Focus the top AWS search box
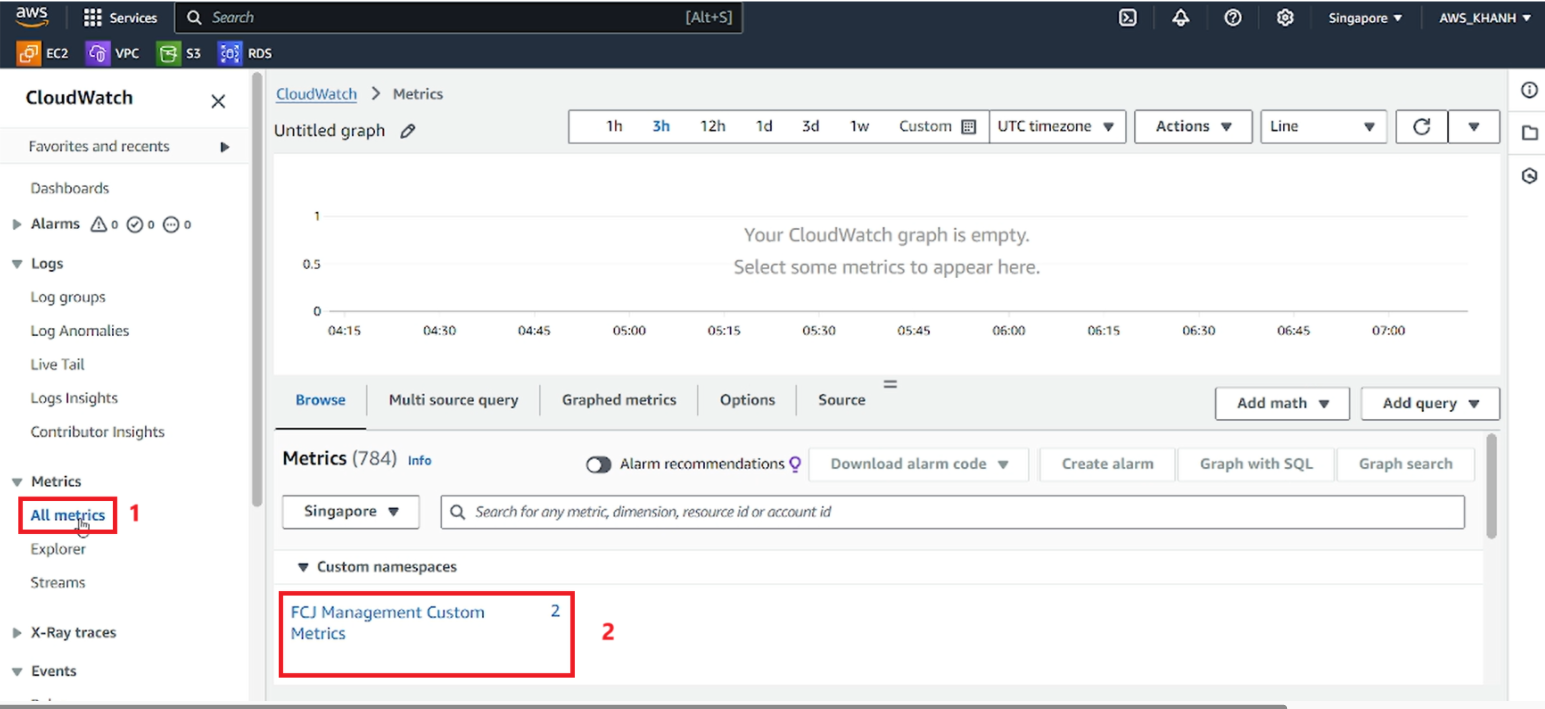The width and height of the screenshot is (1545, 709). pyautogui.click(x=458, y=17)
